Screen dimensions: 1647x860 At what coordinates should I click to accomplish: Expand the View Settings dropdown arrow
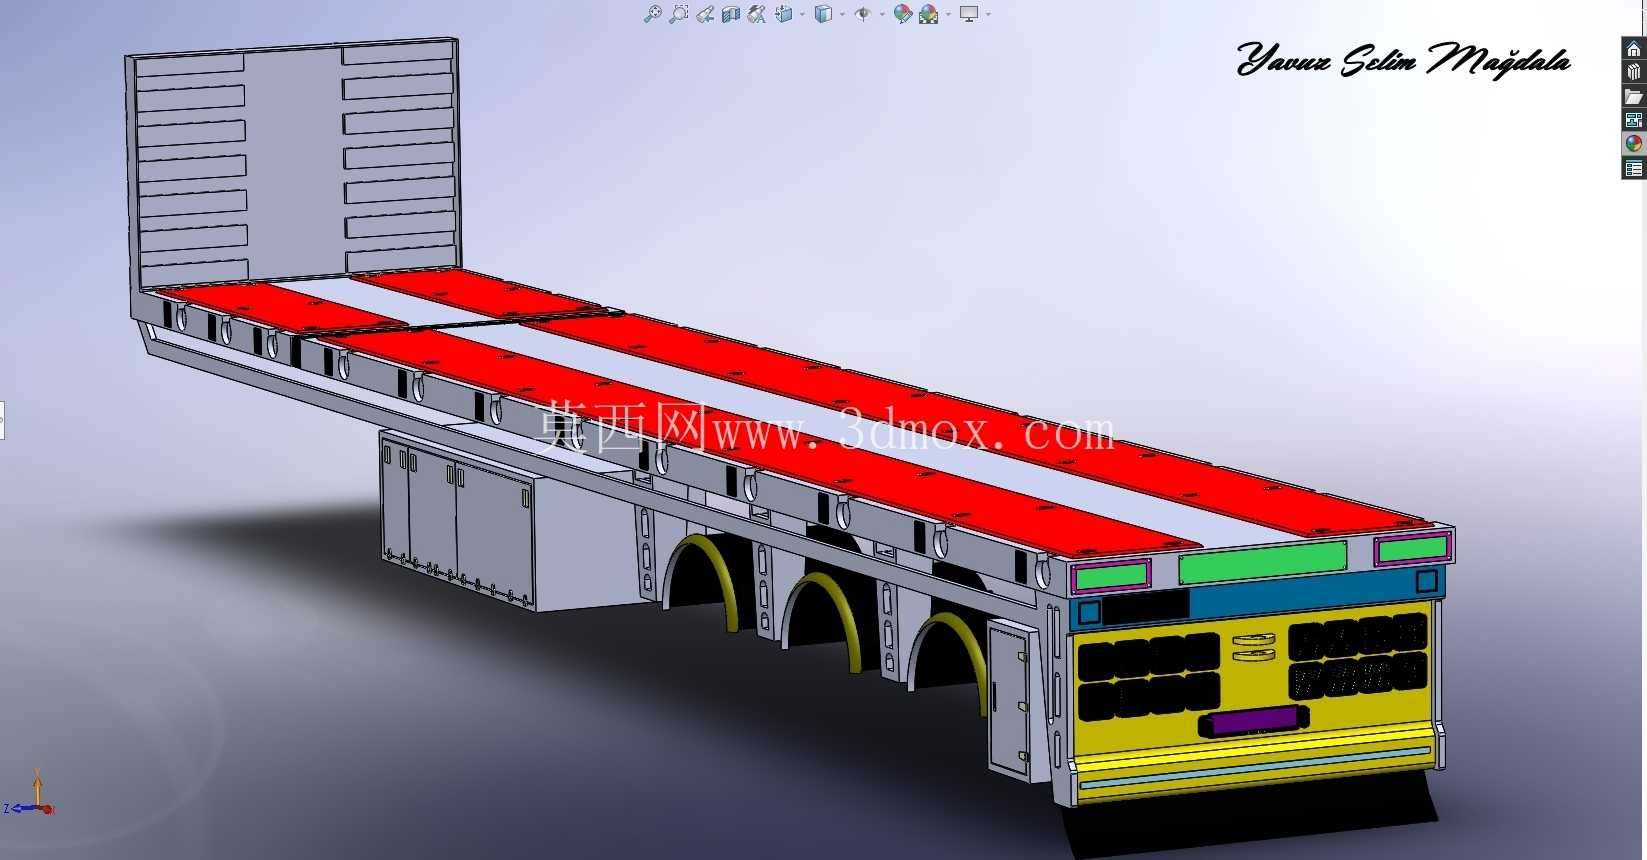[988, 14]
